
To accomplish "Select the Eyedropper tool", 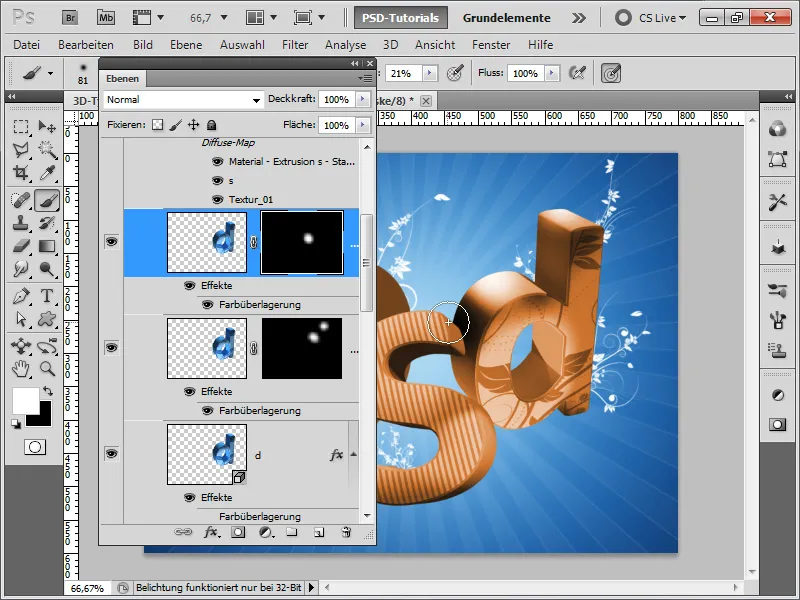I will (47, 172).
